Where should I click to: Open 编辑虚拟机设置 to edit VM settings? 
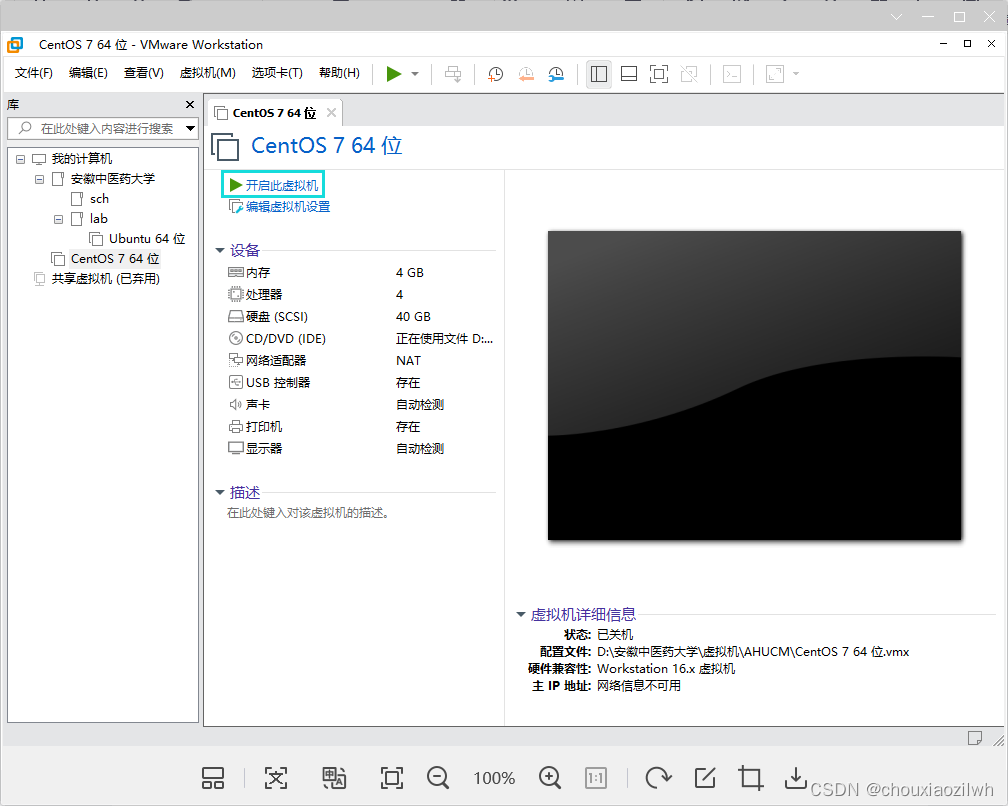[x=287, y=205]
